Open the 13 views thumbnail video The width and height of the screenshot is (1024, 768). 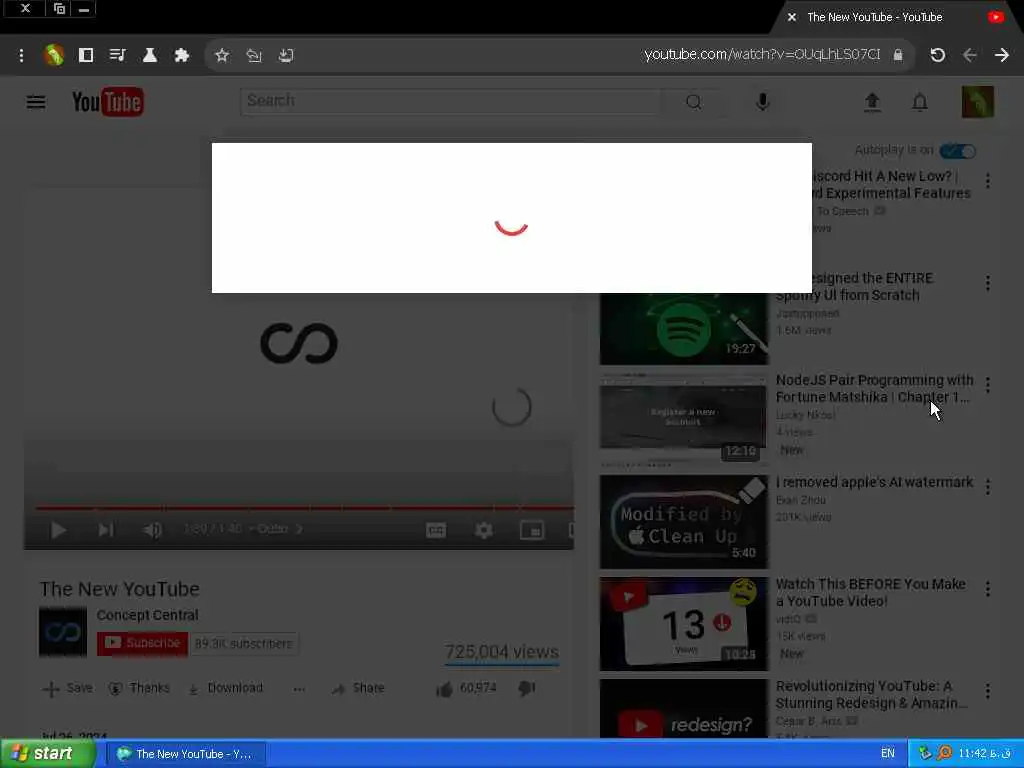(x=684, y=624)
